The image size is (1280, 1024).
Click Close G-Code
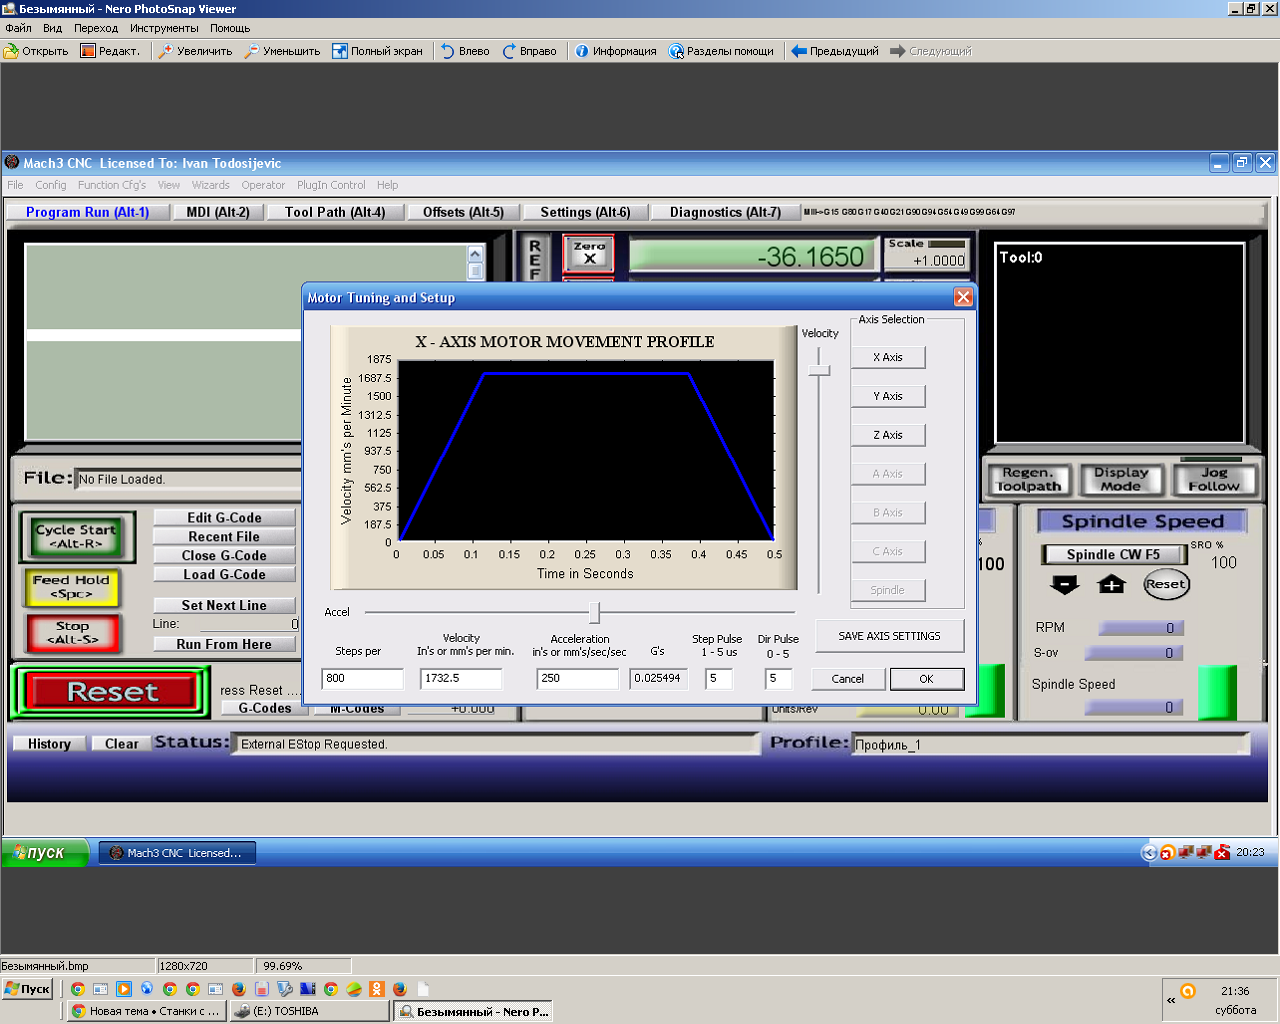(224, 556)
